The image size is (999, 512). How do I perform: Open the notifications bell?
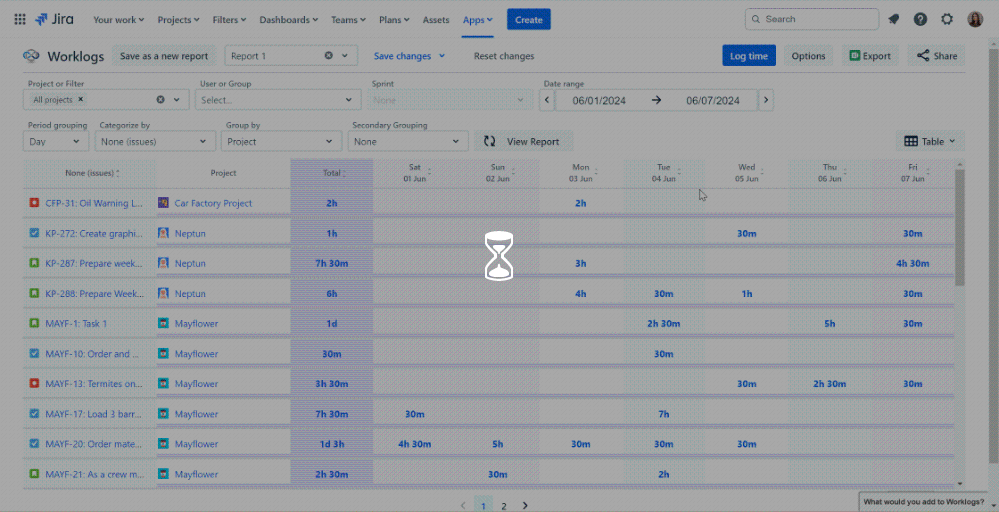tap(894, 20)
